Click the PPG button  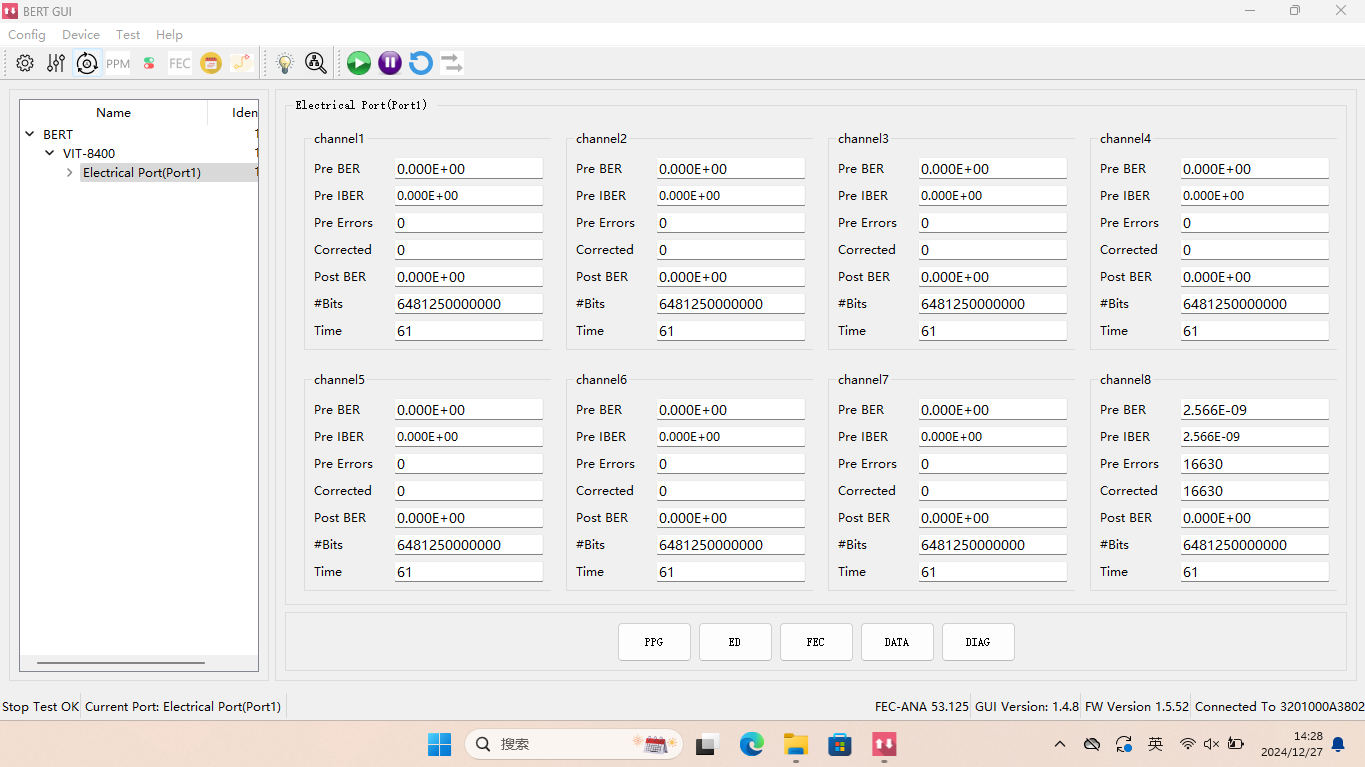click(x=654, y=642)
